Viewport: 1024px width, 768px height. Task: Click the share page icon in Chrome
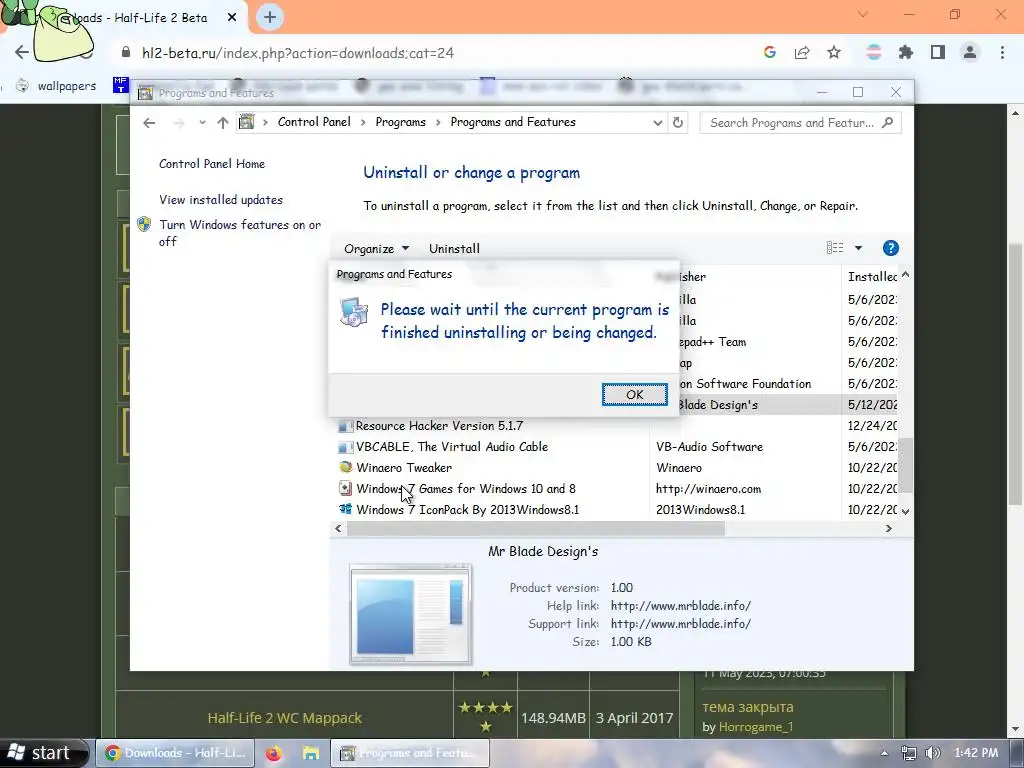(x=802, y=52)
